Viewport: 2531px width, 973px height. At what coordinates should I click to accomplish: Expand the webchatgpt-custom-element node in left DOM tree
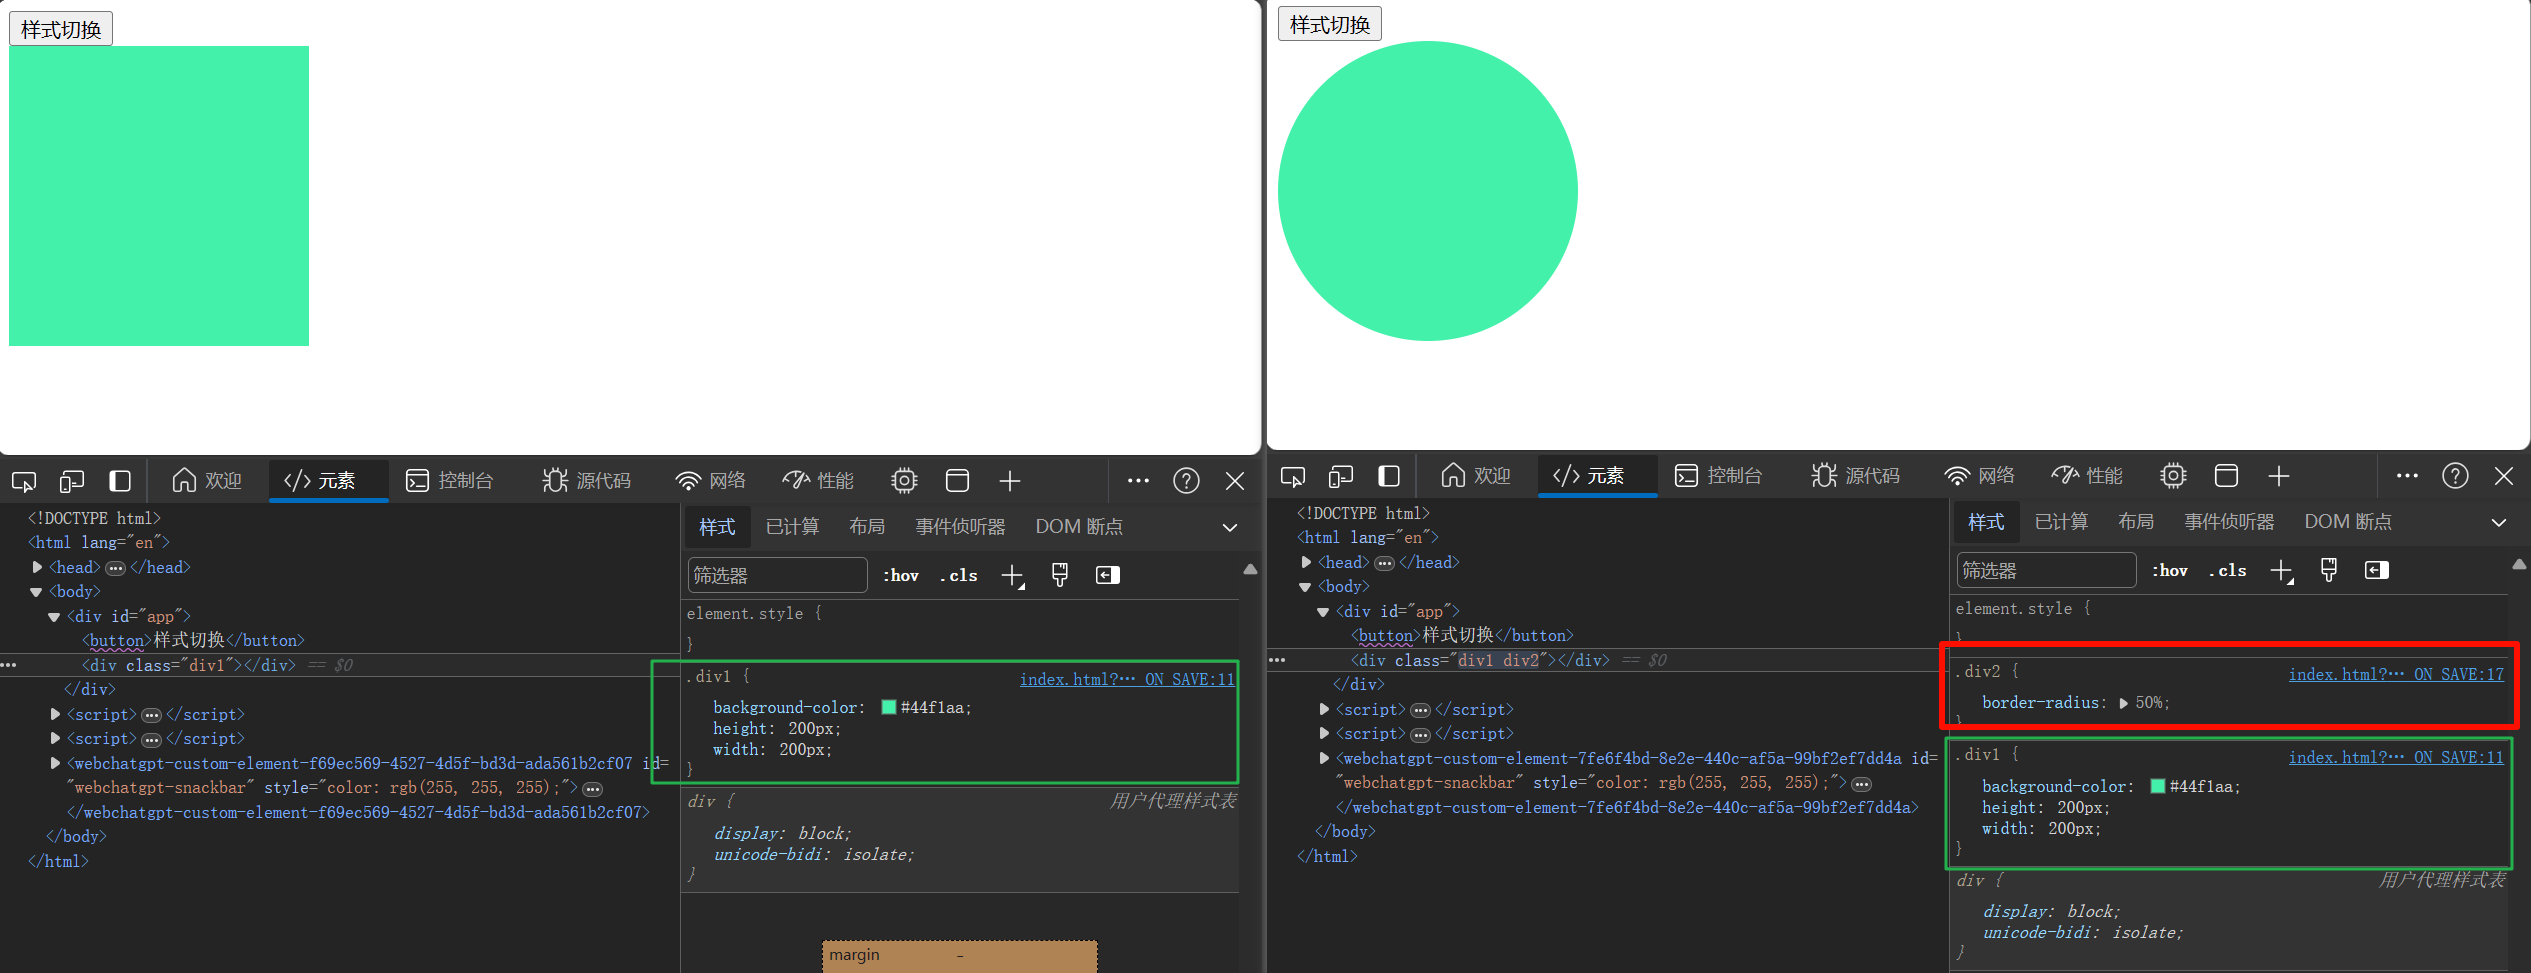pyautogui.click(x=55, y=763)
